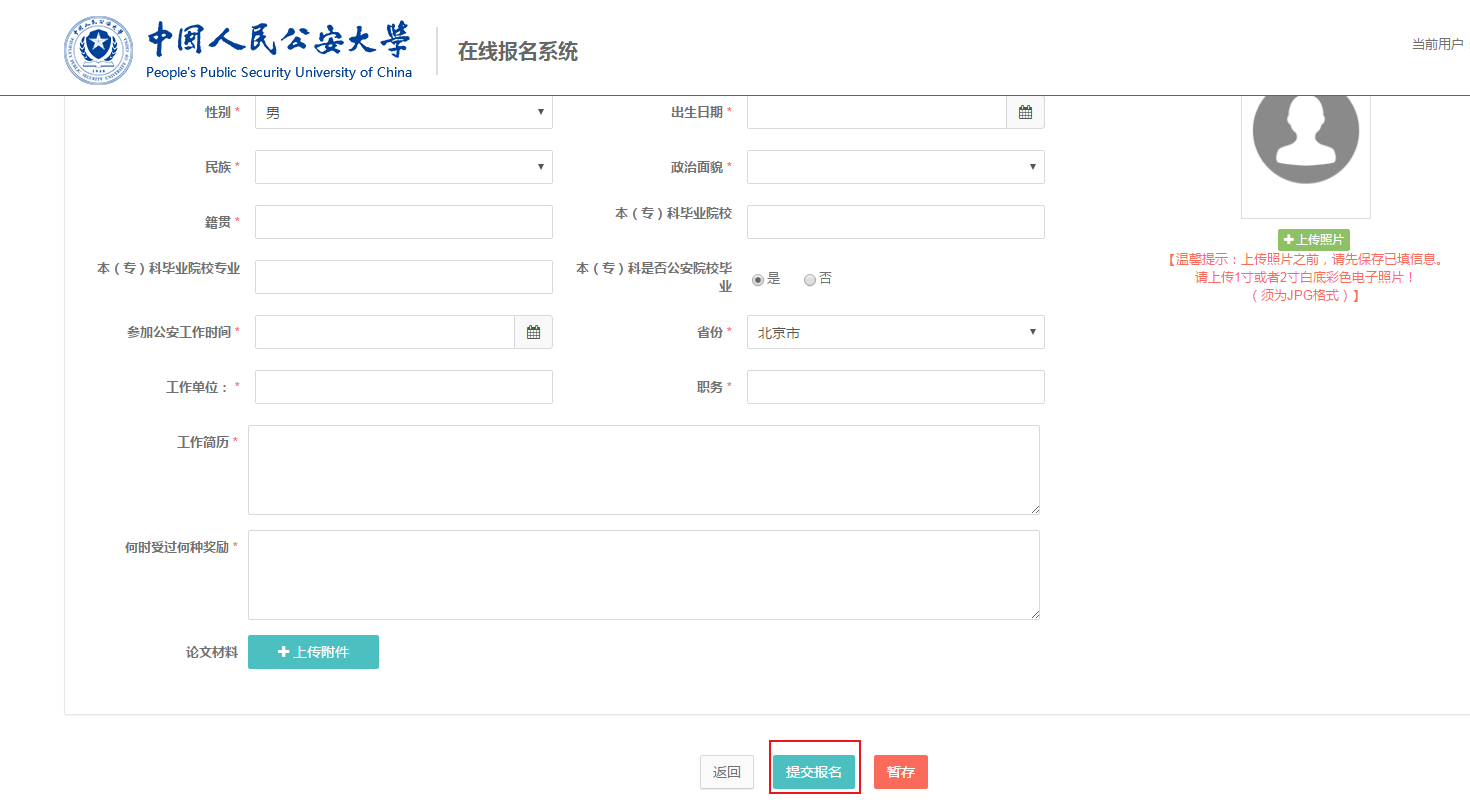Click the 上传附件 upload attachment button
This screenshot has height=811, width=1470.
(313, 652)
